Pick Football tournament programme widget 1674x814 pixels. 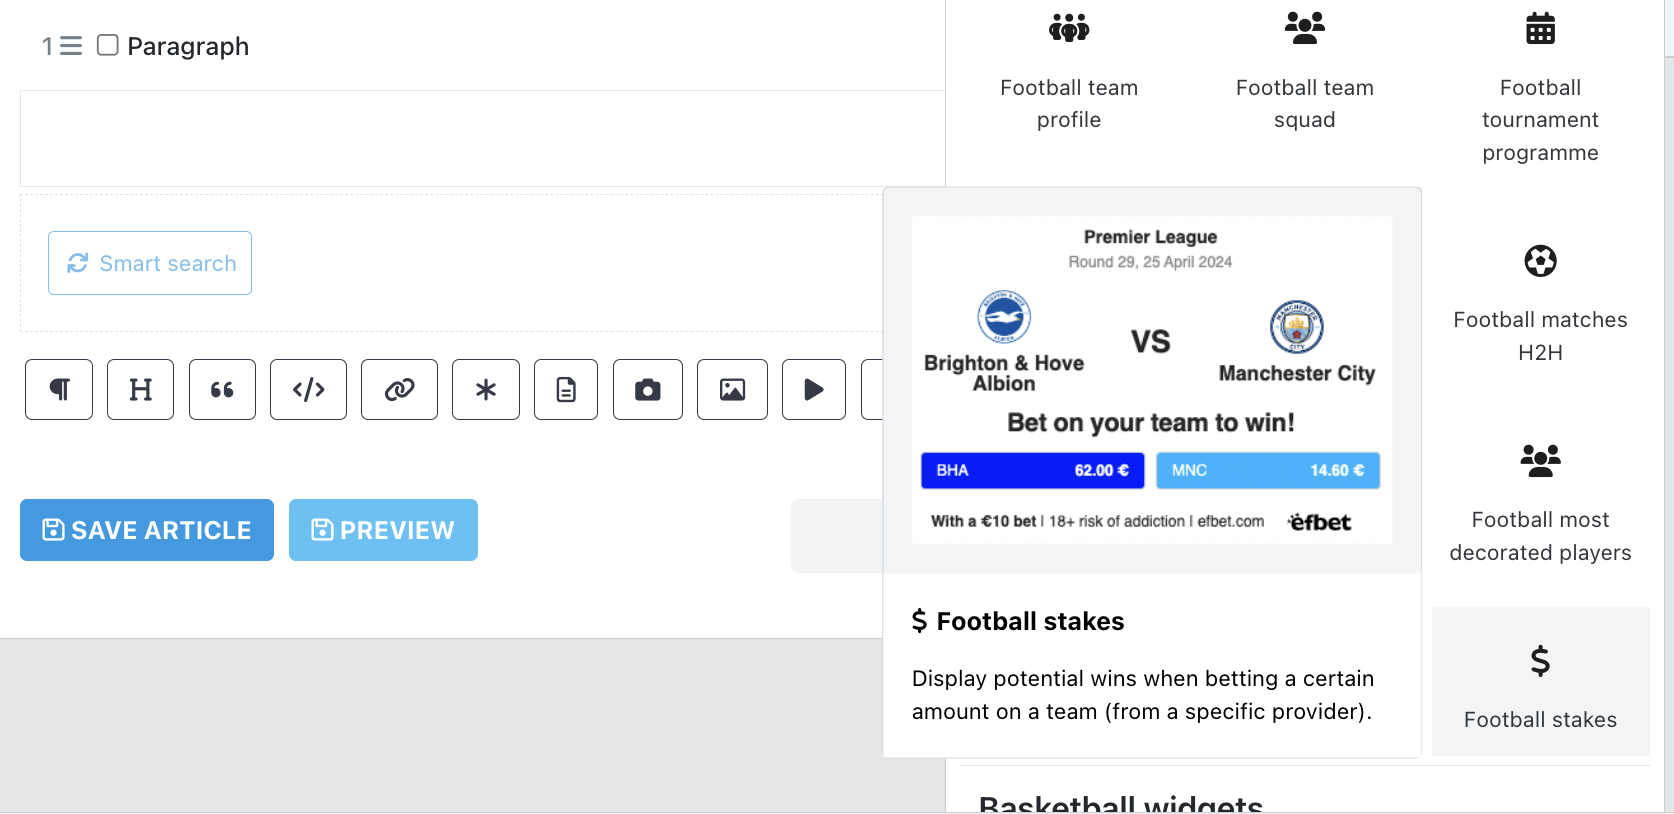click(1540, 88)
